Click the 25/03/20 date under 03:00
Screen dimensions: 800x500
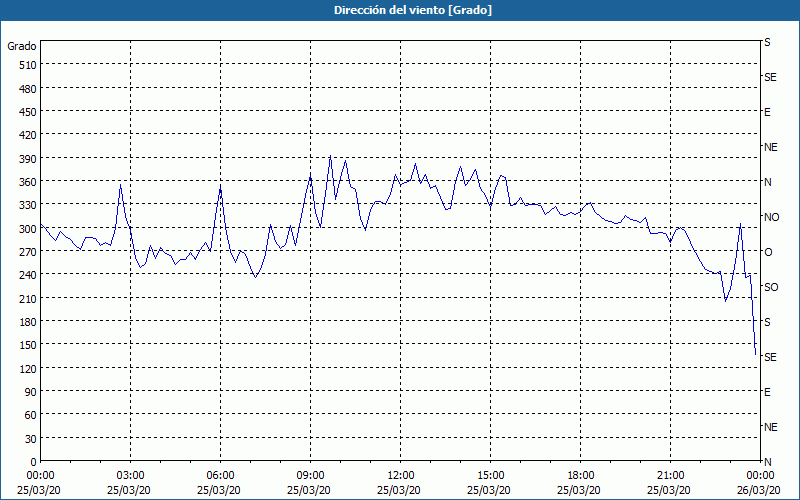(129, 490)
